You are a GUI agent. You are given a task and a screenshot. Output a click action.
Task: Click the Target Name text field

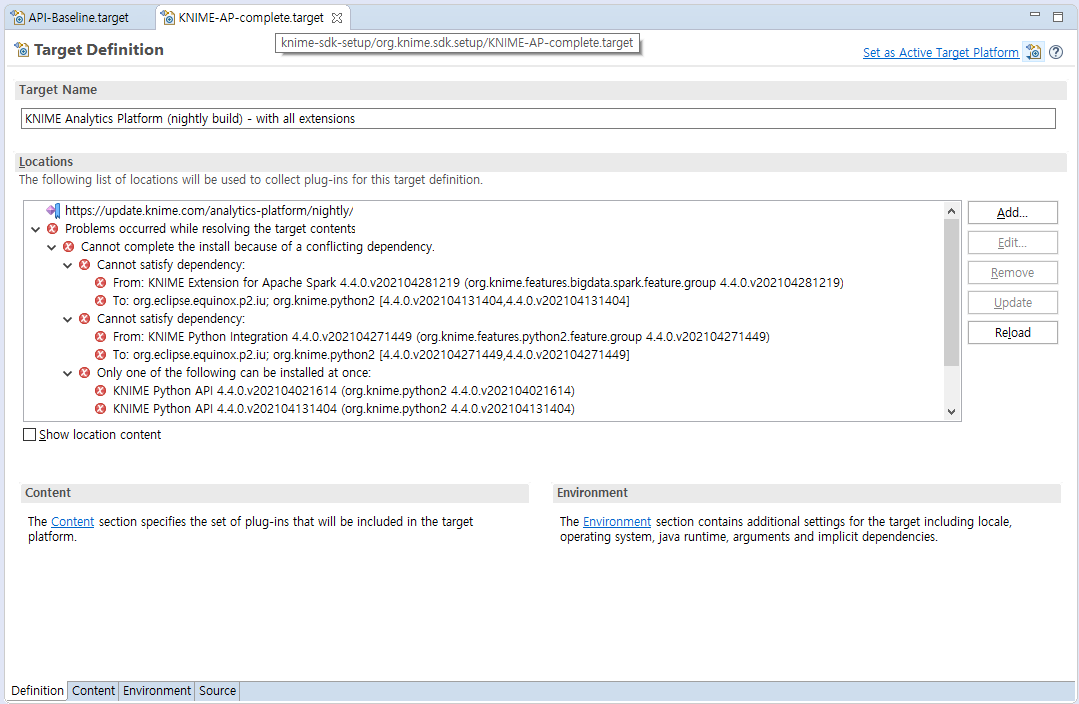click(538, 118)
